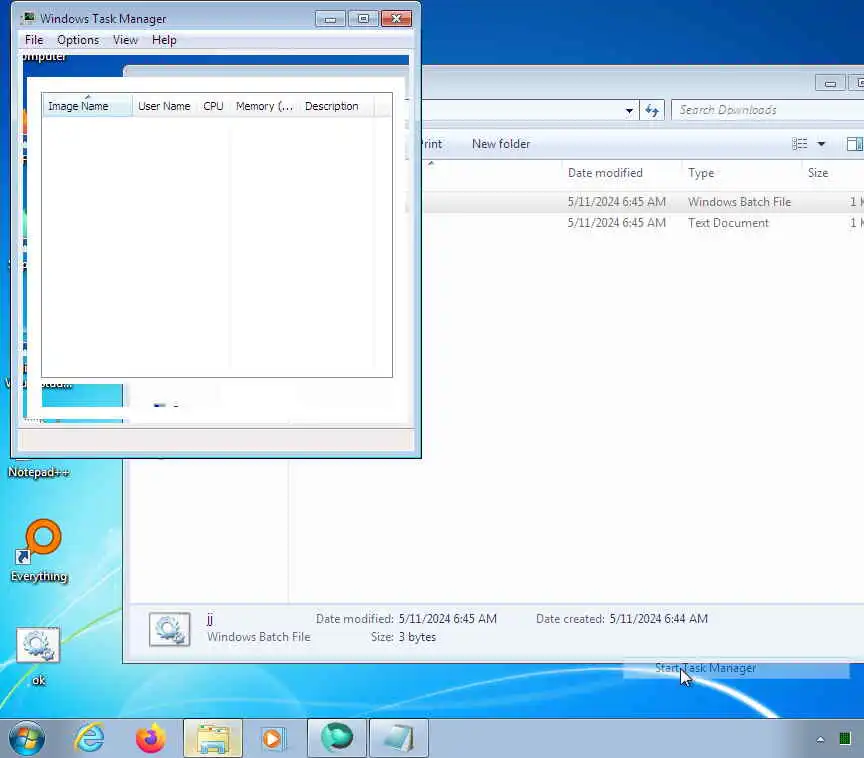Sort processes by Description column
This screenshot has width=864, height=758.
[x=336, y=106]
